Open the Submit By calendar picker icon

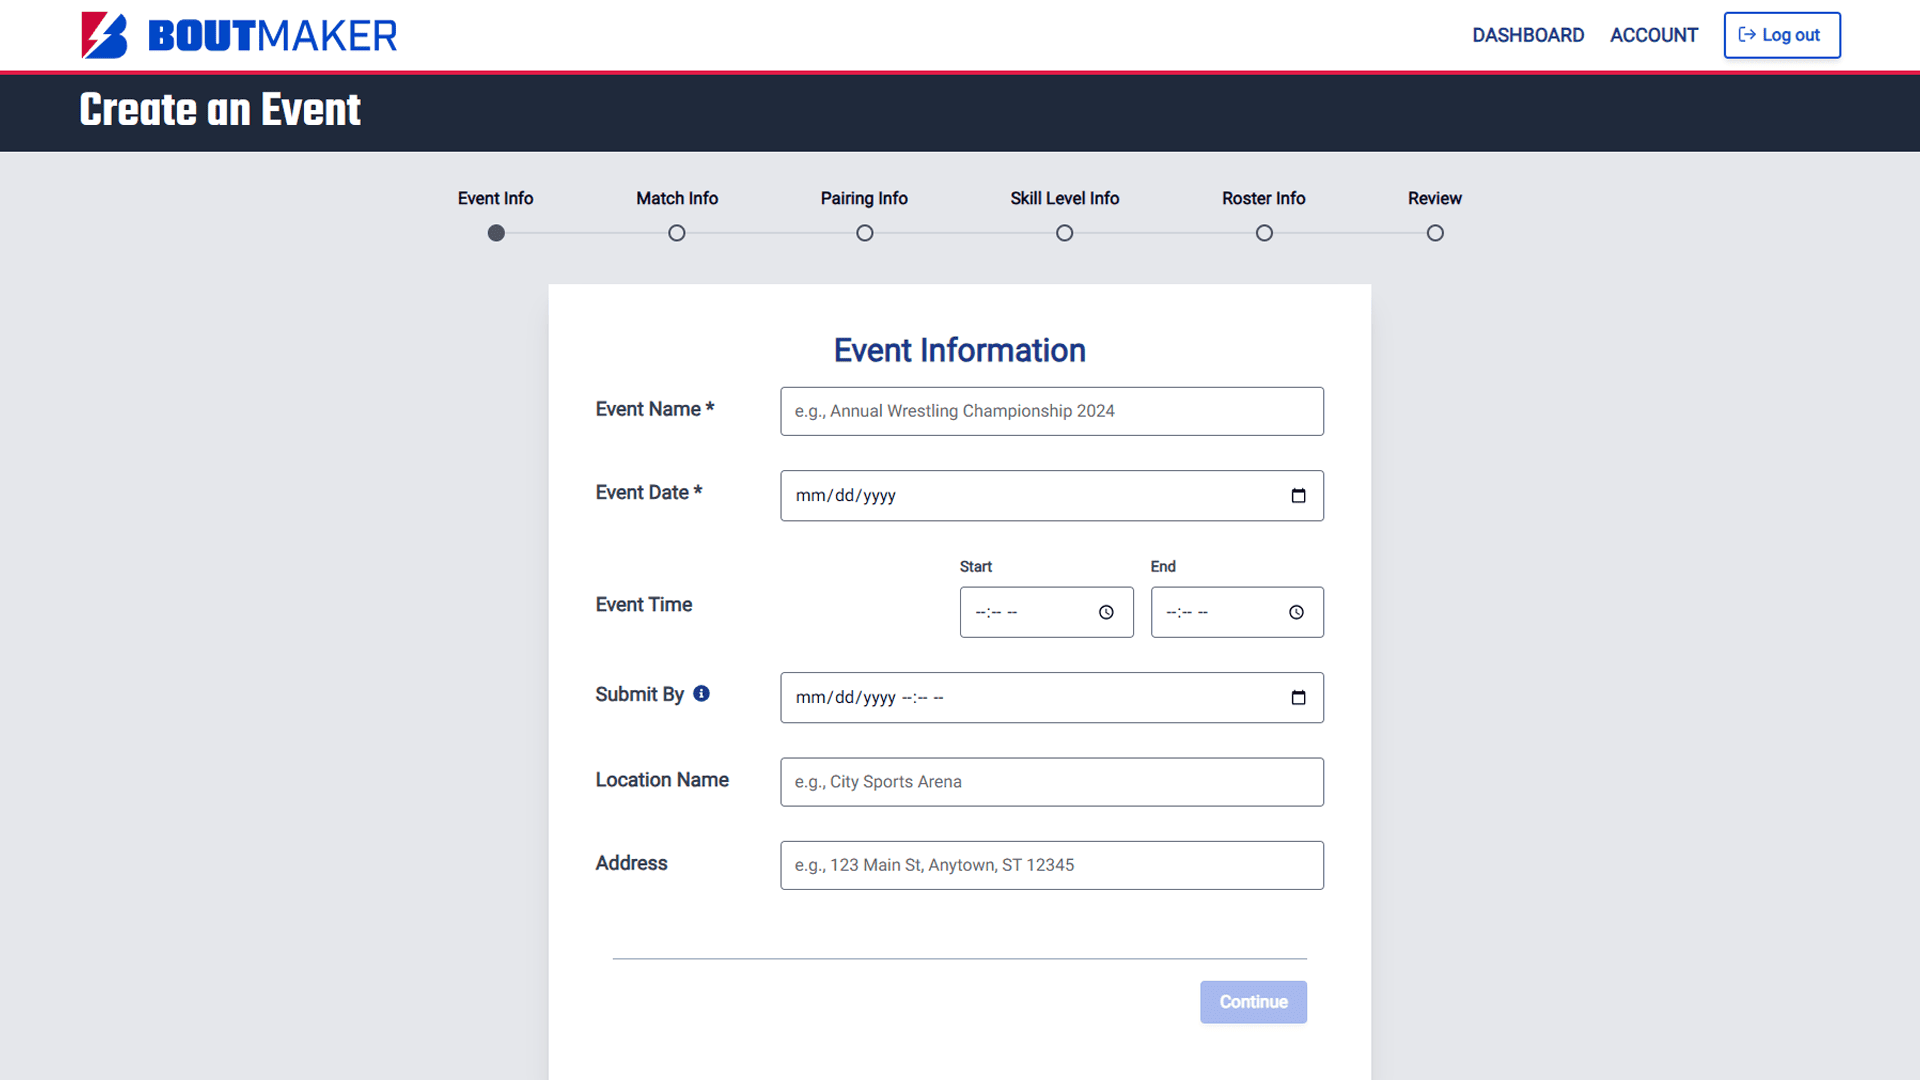click(1298, 698)
